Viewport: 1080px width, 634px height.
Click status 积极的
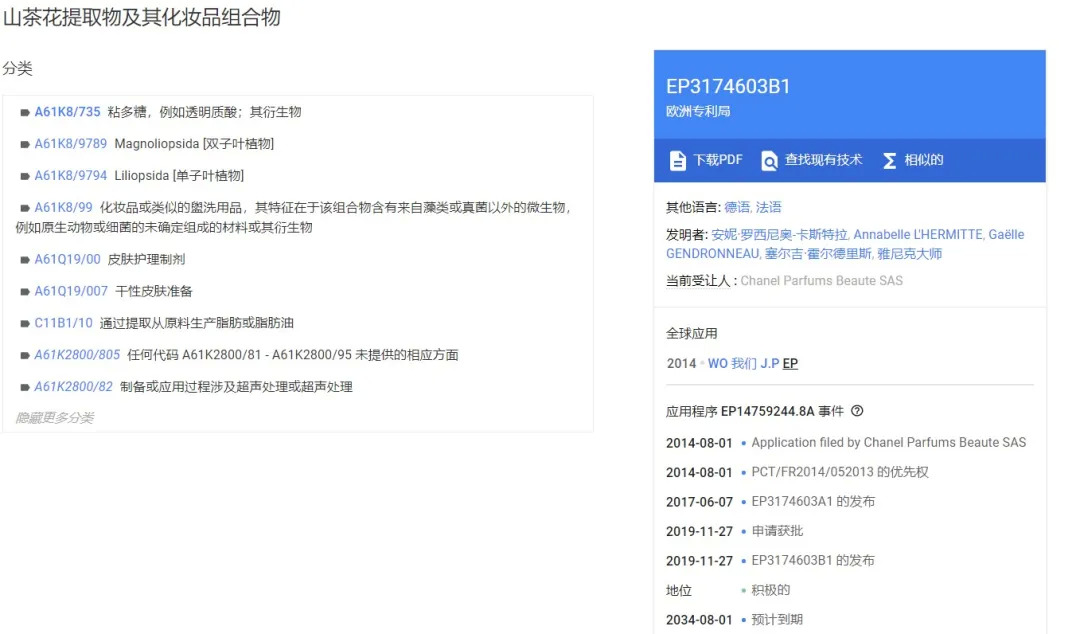pyautogui.click(x=771, y=591)
